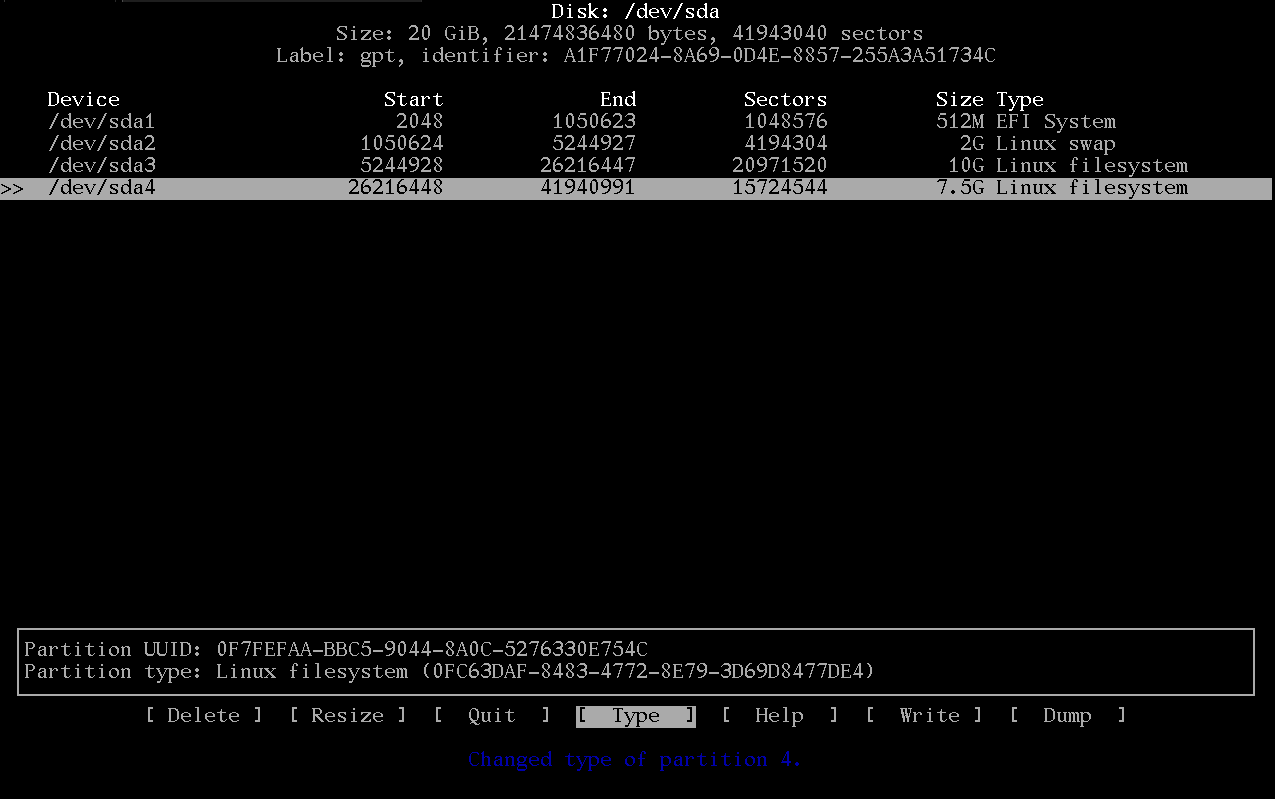This screenshot has height=799, width=1275.
Task: Click the Size column header
Action: [959, 99]
